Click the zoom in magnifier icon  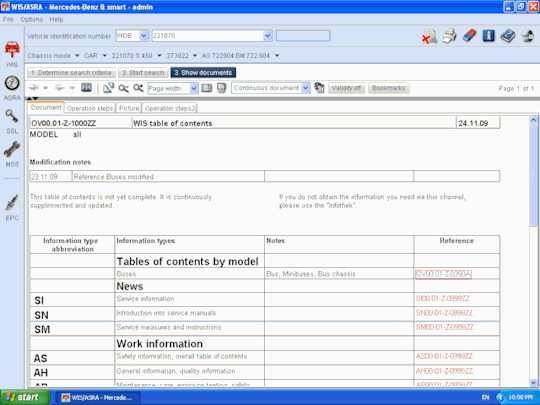click(x=138, y=88)
